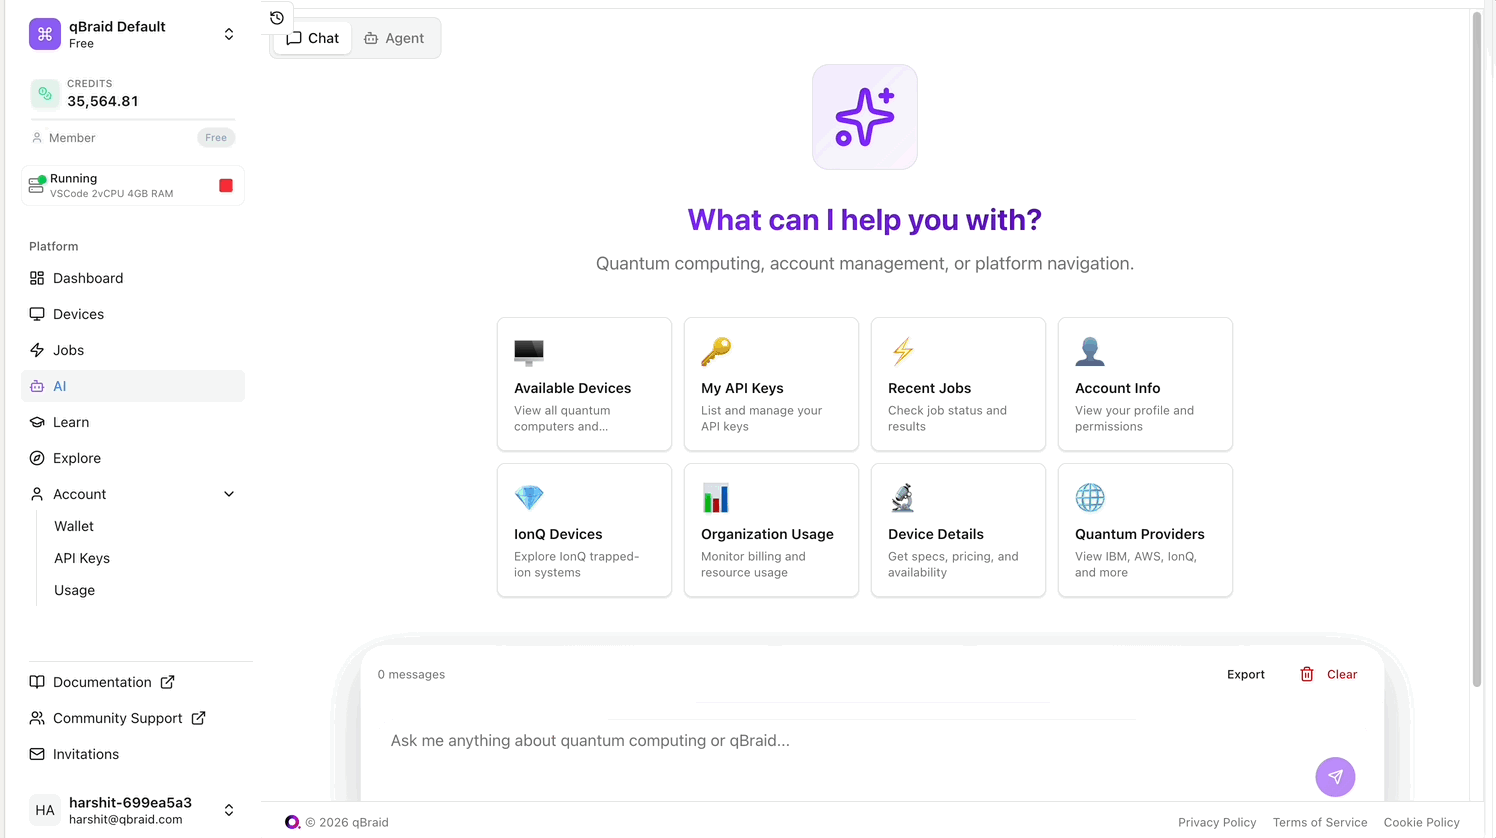This screenshot has width=1496, height=838.
Task: Click the qBraid Default workspace logo
Action: click(x=45, y=34)
